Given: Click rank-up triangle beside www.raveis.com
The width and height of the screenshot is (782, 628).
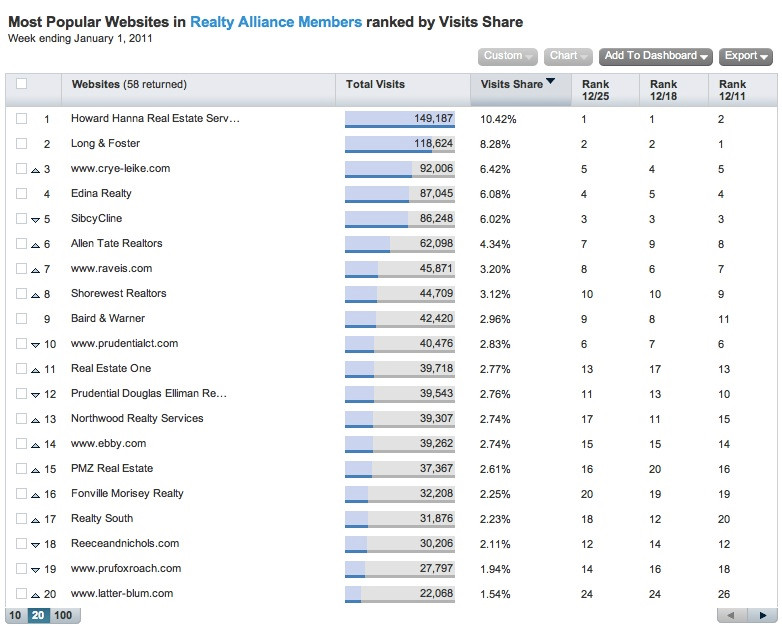Looking at the screenshot, I should (x=35, y=270).
